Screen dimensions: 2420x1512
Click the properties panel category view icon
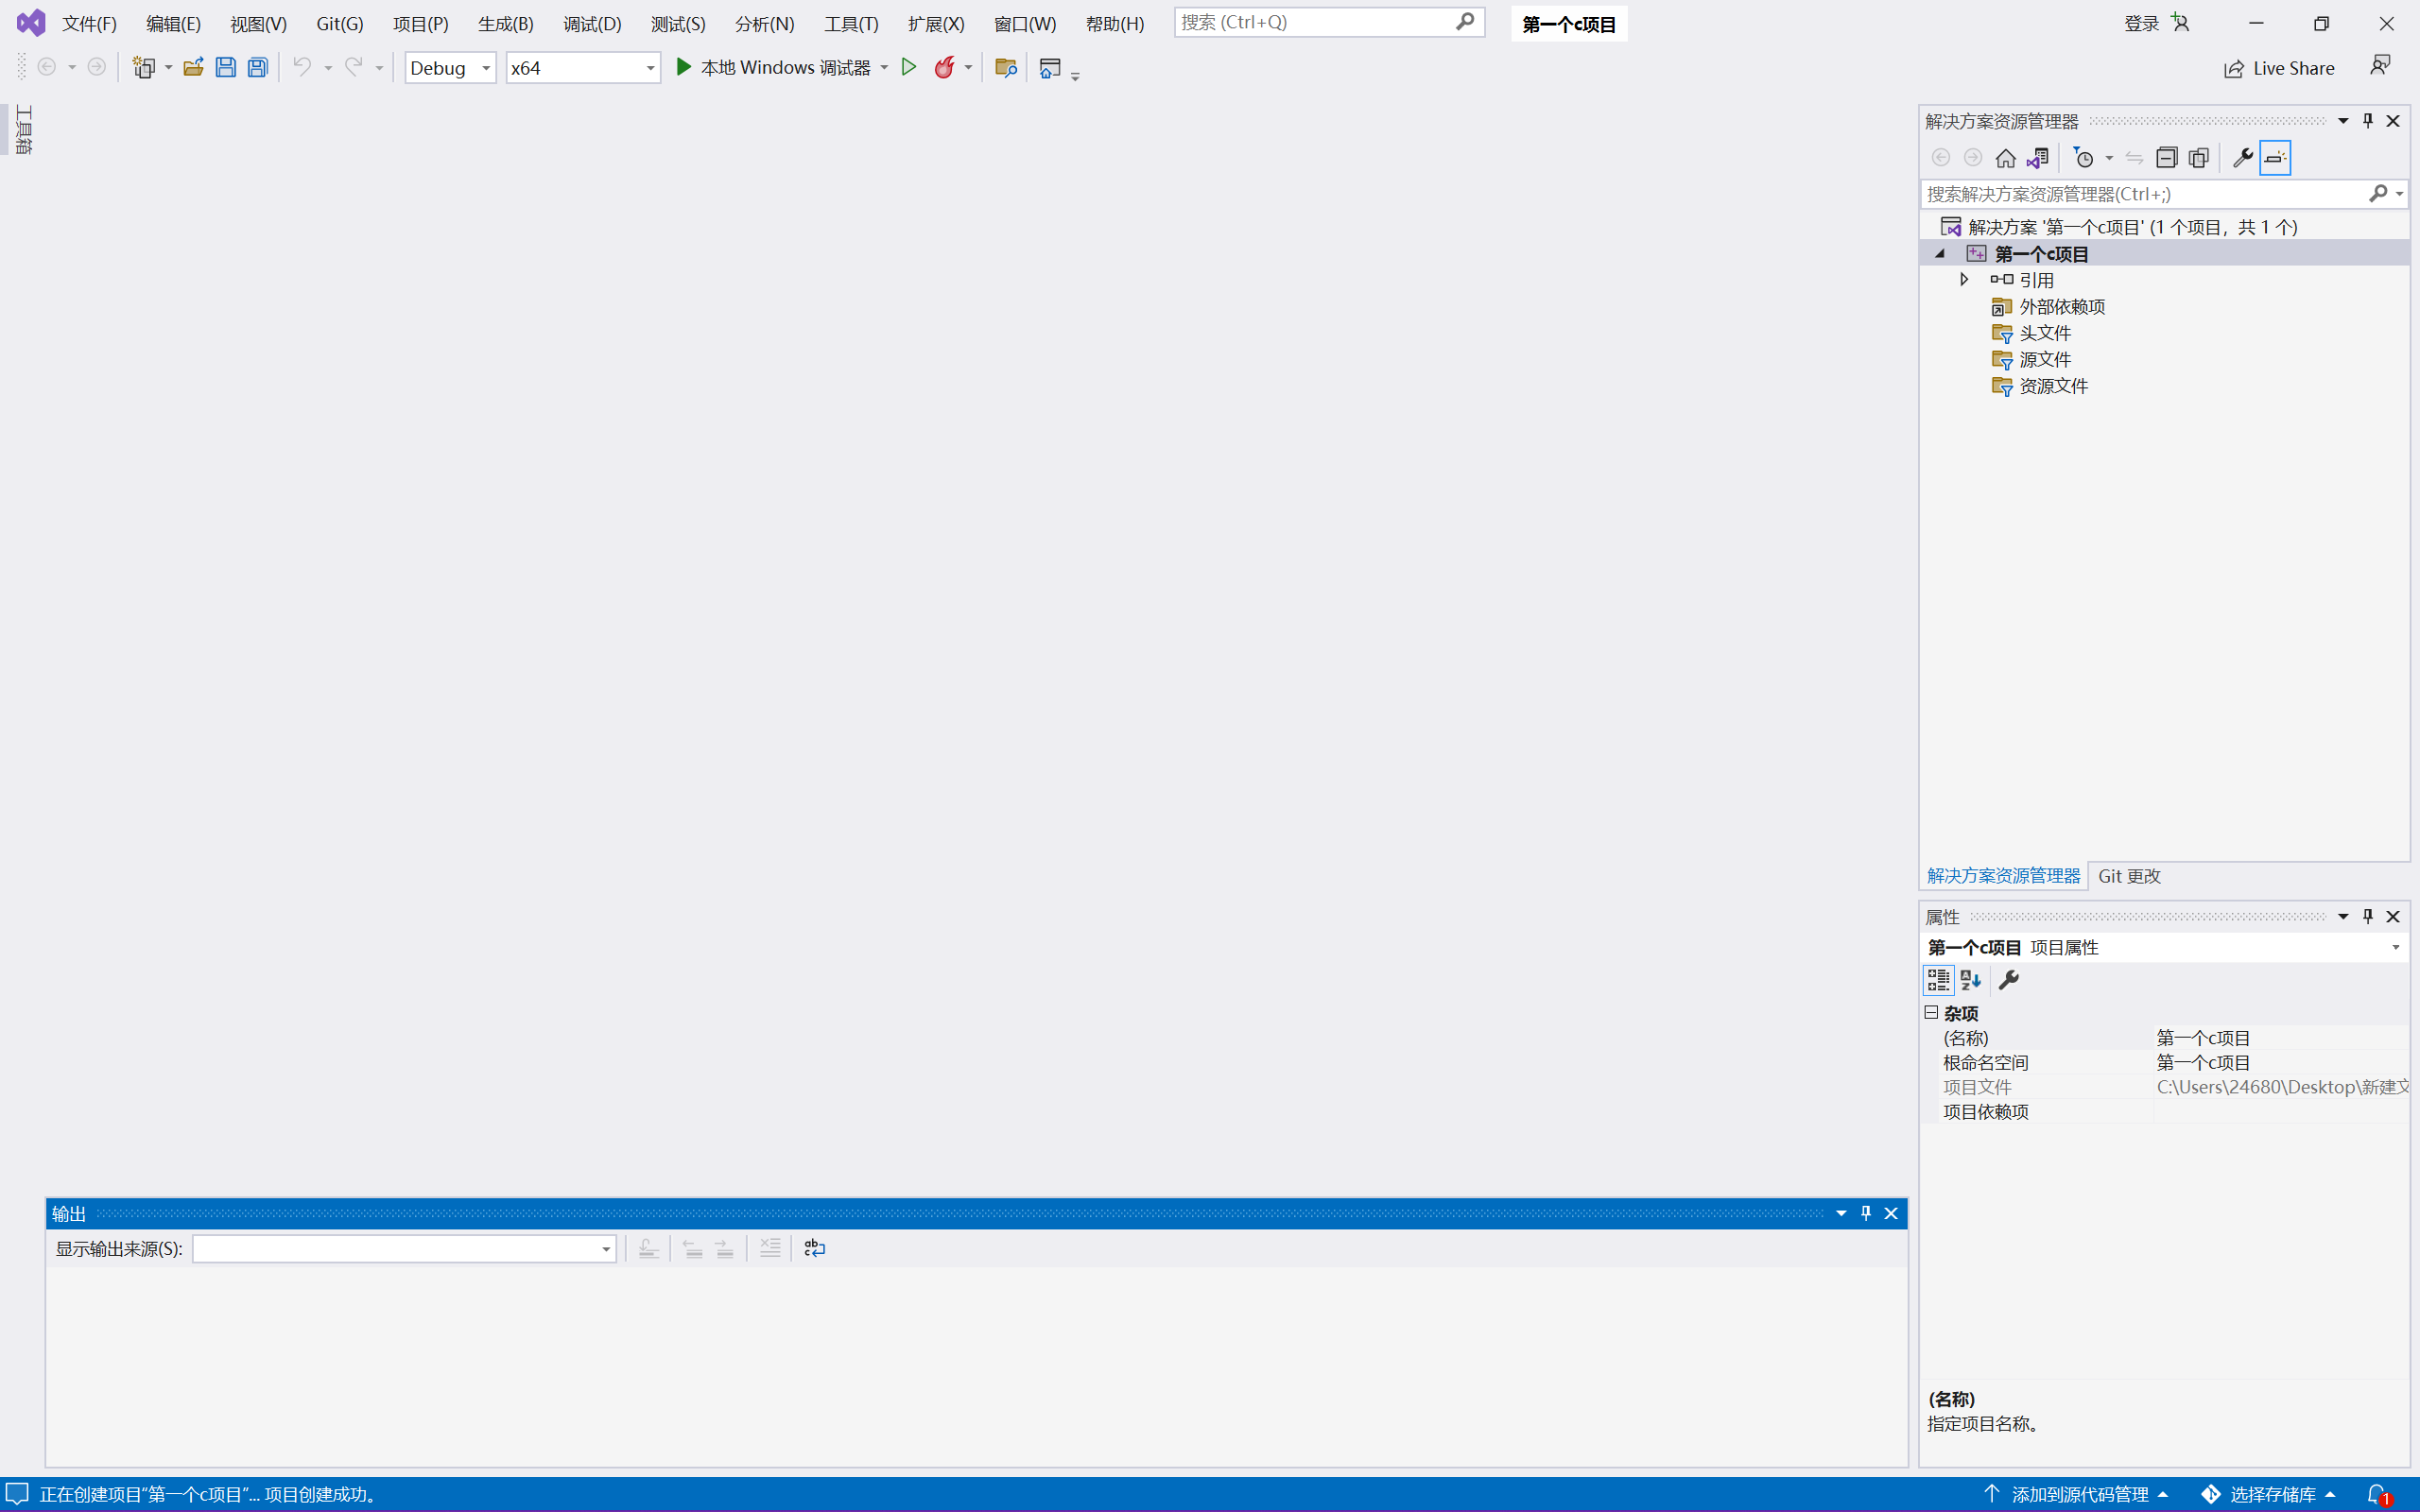(x=1939, y=979)
